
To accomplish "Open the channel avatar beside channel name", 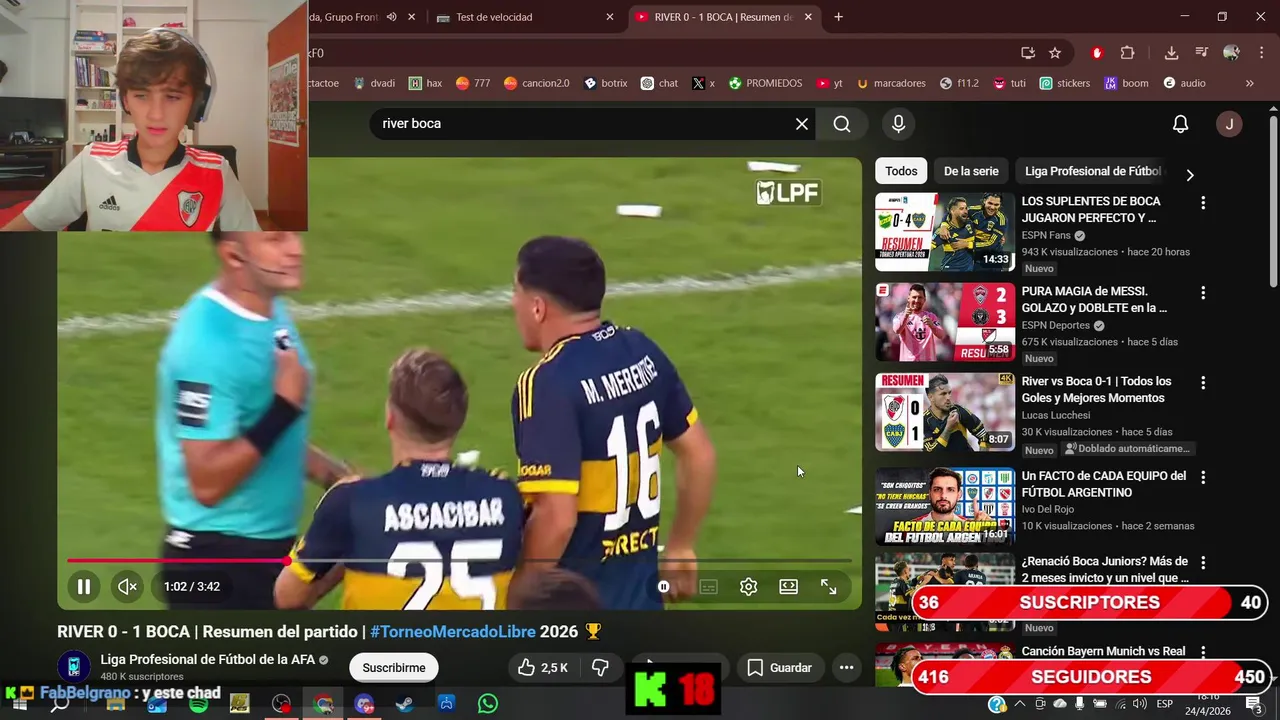I will click(73, 667).
